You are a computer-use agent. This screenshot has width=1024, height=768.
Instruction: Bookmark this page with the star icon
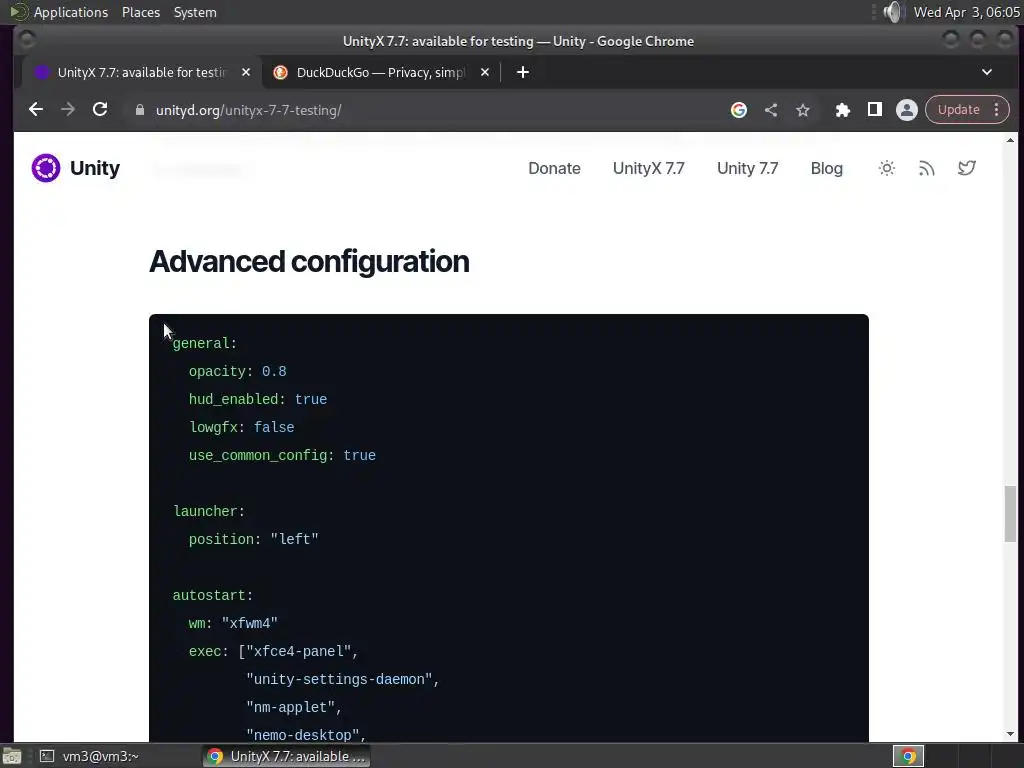[x=803, y=110]
